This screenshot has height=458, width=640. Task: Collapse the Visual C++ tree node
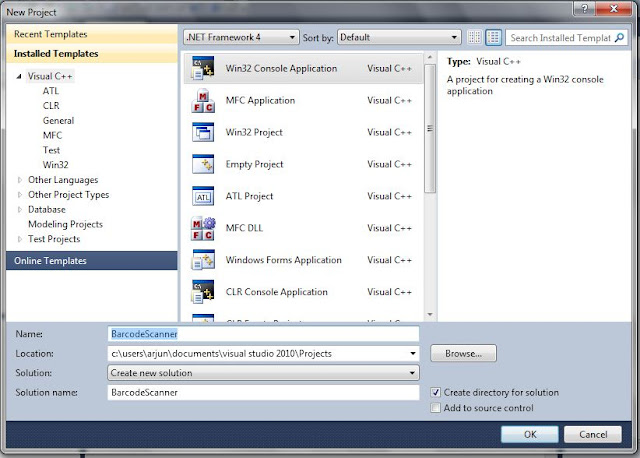pyautogui.click(x=19, y=76)
